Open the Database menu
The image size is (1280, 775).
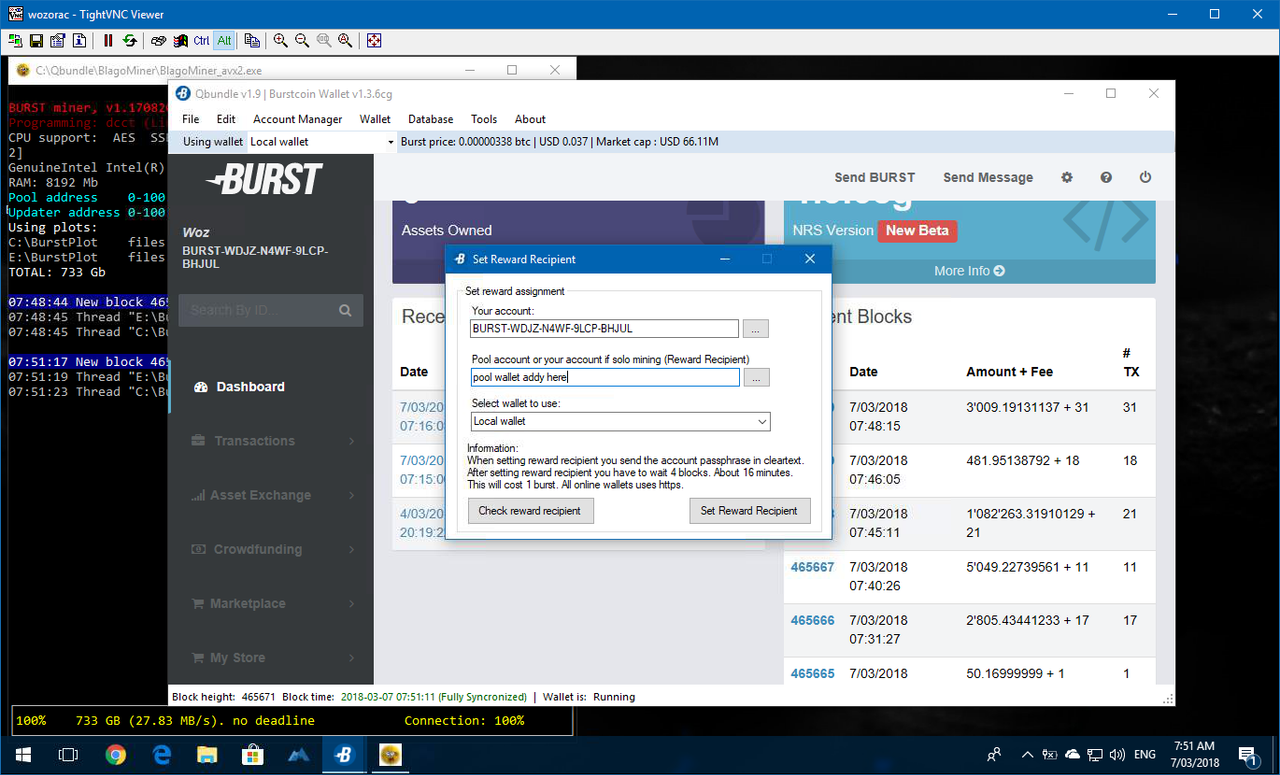coord(431,119)
